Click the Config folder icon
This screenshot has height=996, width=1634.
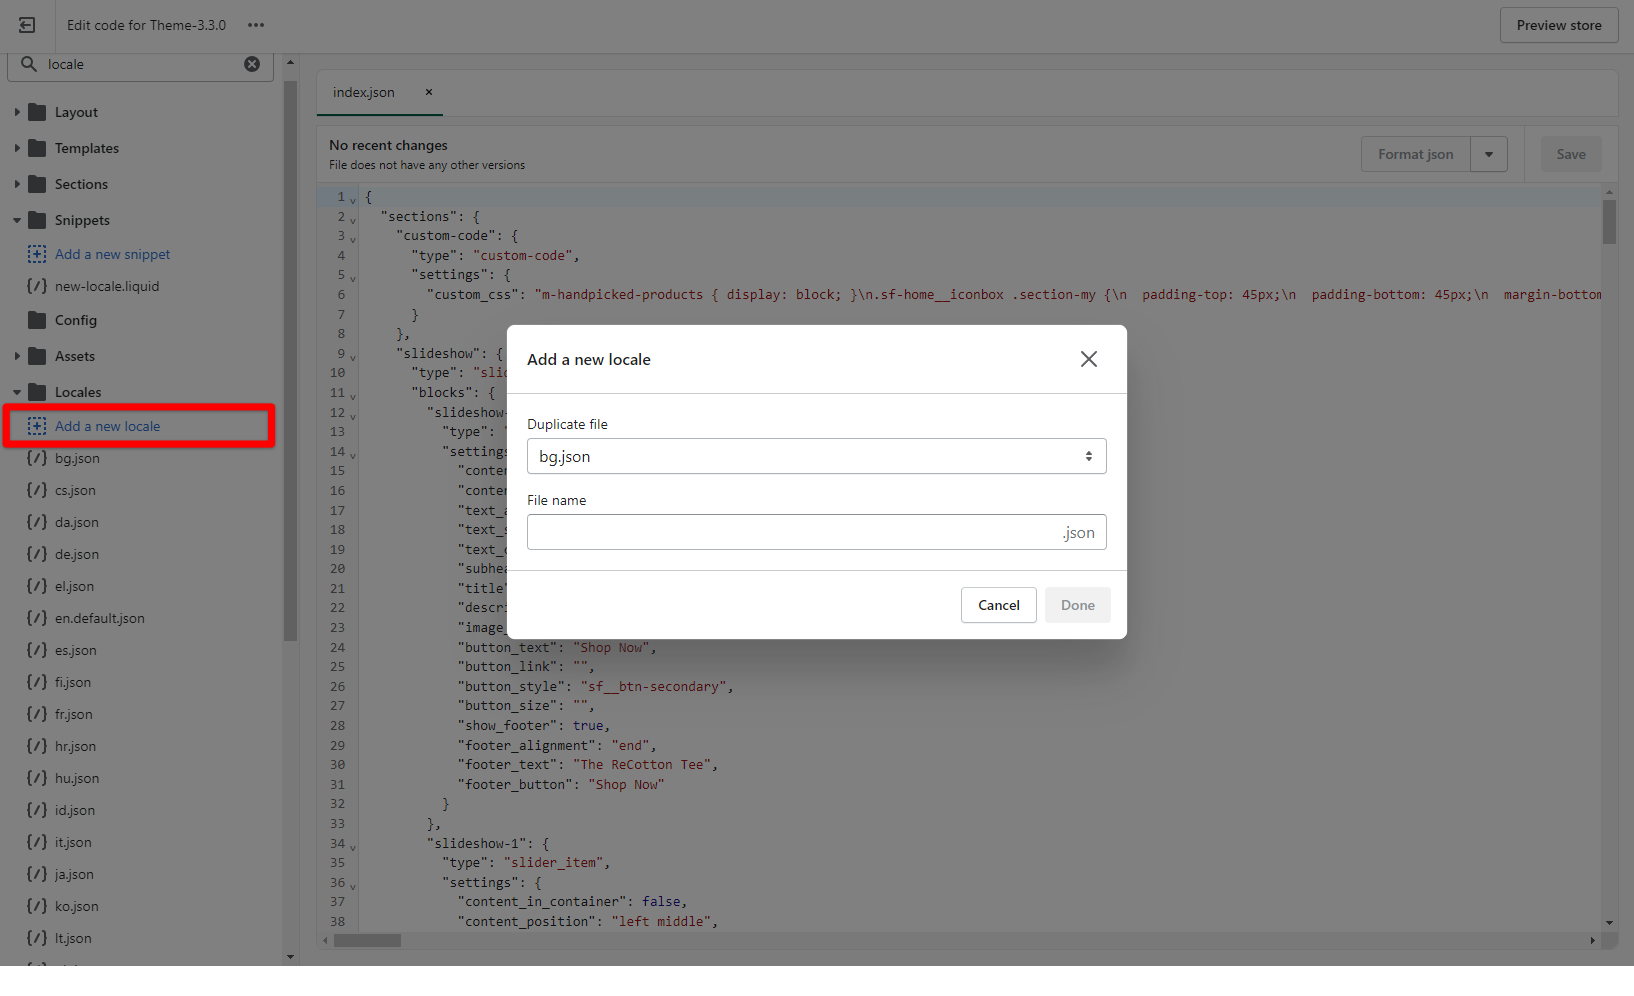(x=38, y=320)
